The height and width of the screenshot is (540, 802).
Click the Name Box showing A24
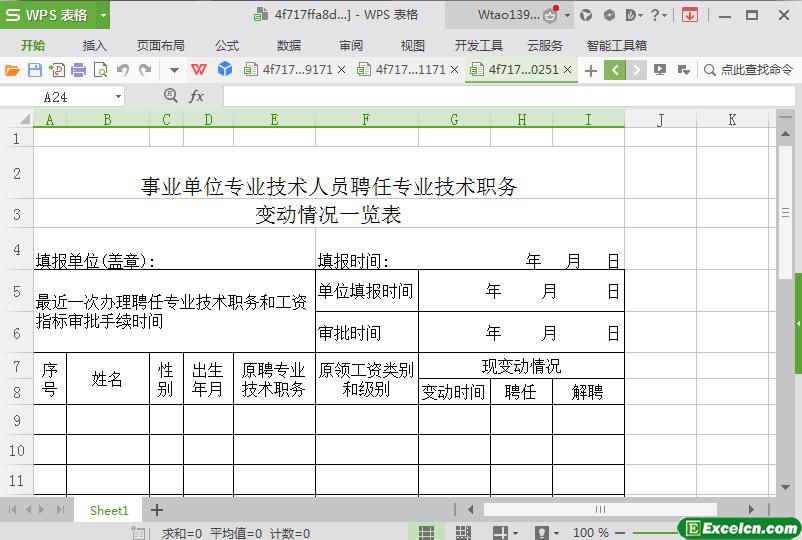click(56, 97)
